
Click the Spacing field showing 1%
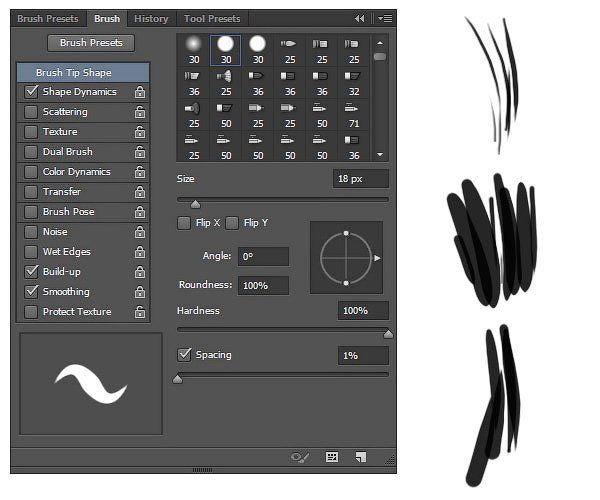[x=363, y=356]
